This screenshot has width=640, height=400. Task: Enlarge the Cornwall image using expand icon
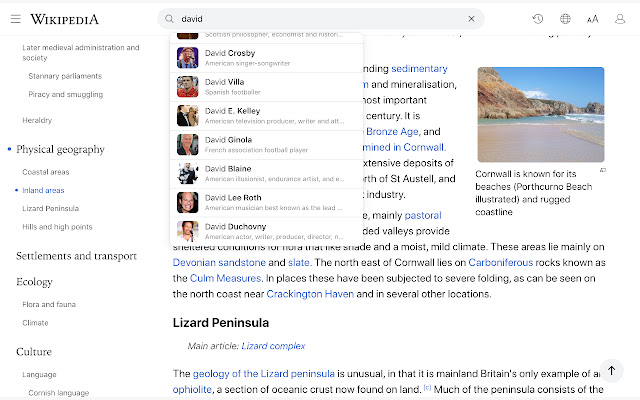coord(602,170)
